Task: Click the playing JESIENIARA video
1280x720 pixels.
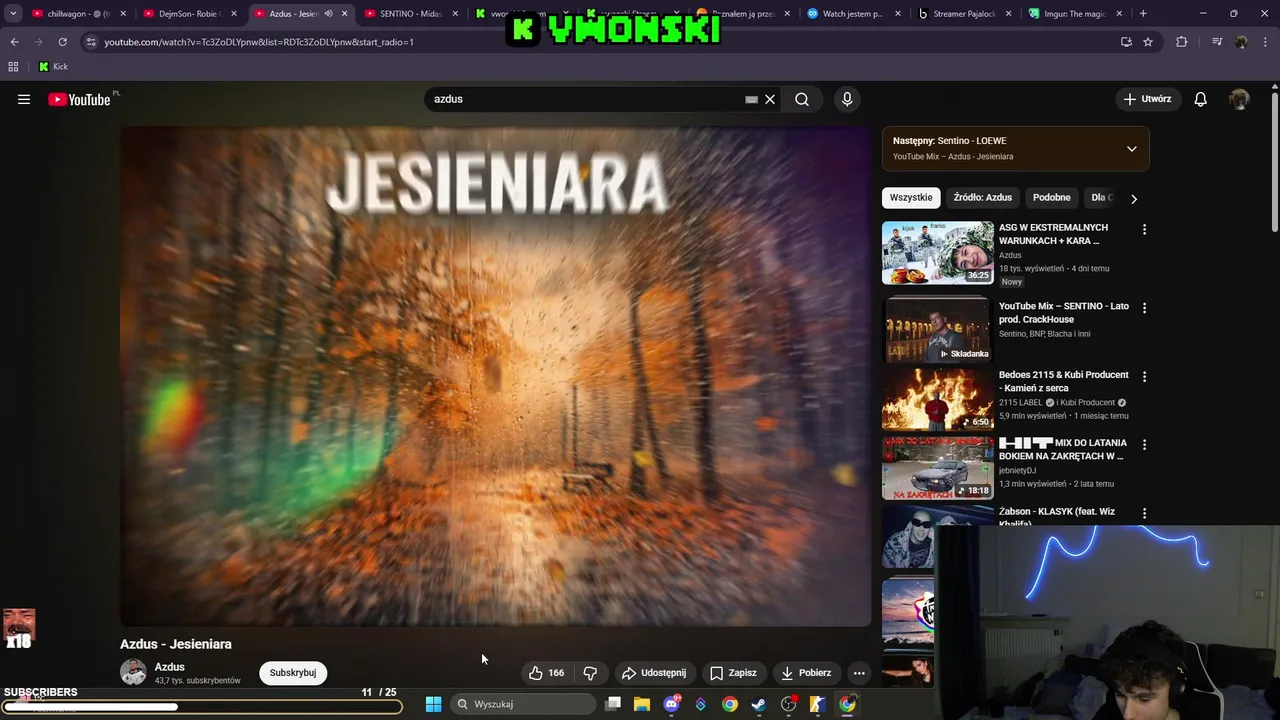Action: 496,376
